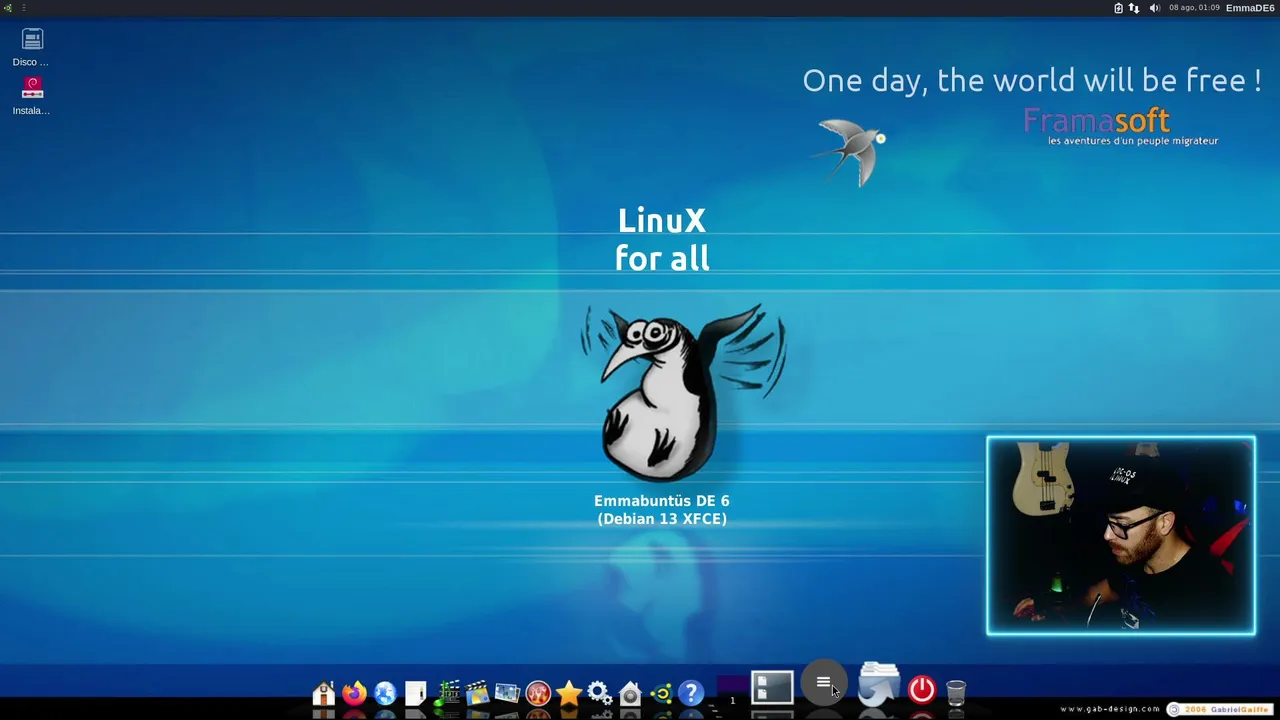Image resolution: width=1280 pixels, height=720 pixels.
Task: Open the volume control tray icon
Action: click(x=1155, y=8)
